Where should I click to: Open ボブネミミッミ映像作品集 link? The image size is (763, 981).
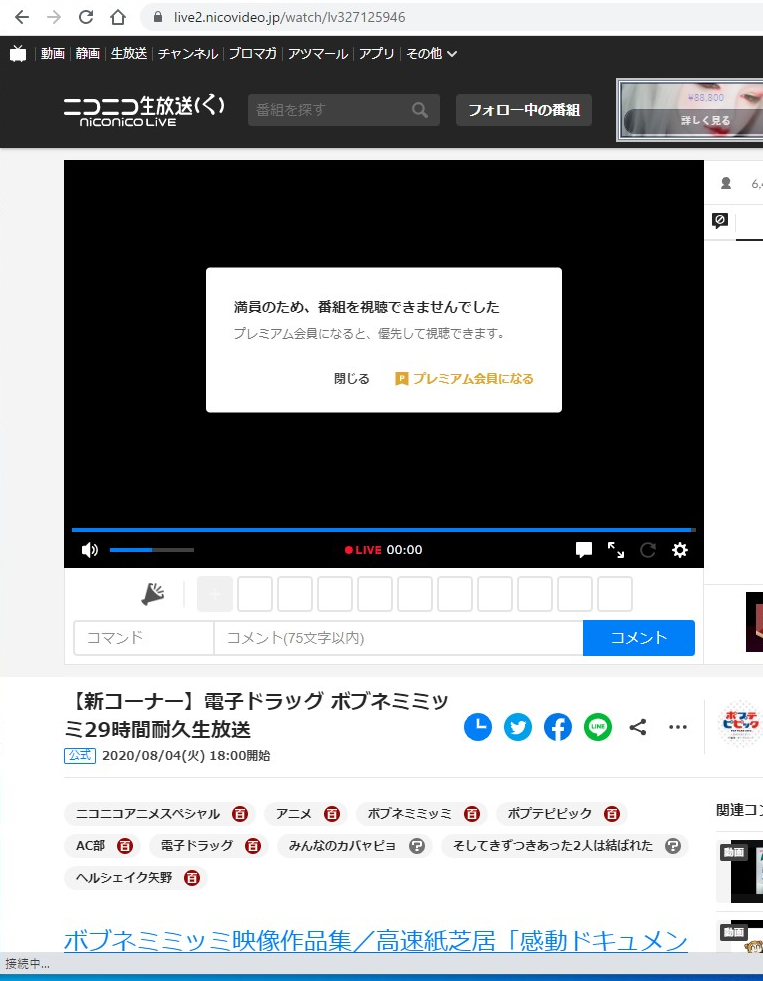[376, 941]
